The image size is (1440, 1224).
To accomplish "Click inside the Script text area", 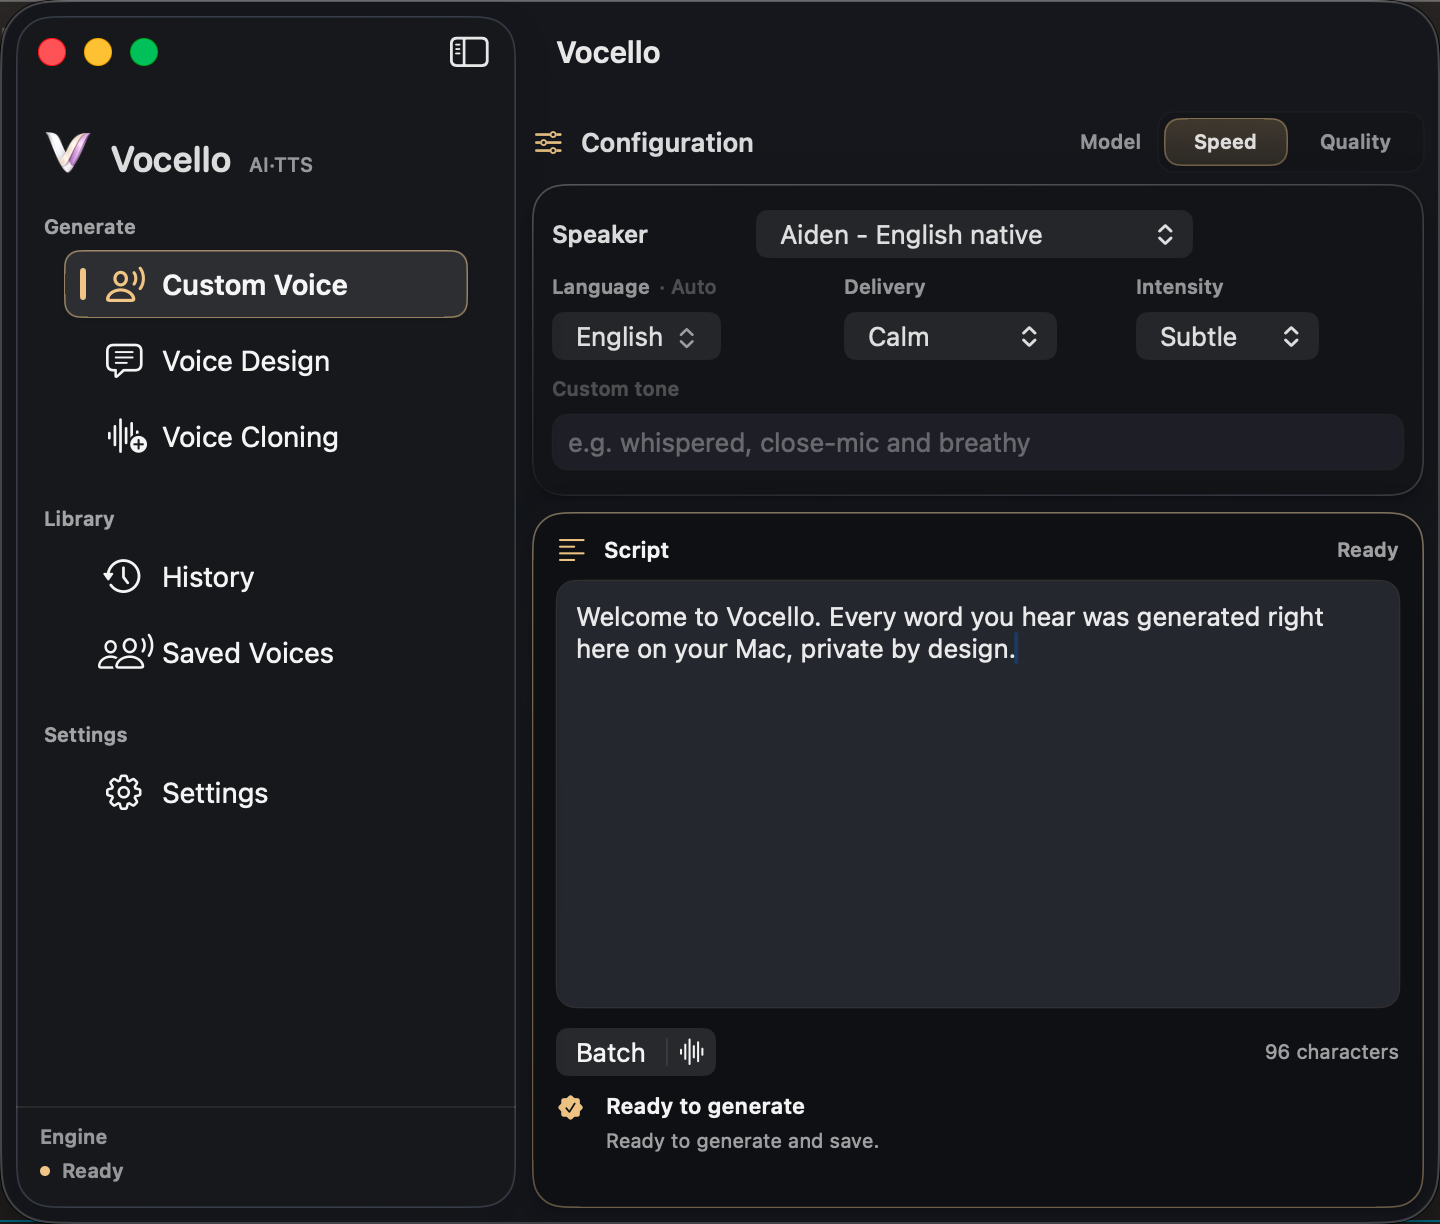I will pyautogui.click(x=978, y=794).
